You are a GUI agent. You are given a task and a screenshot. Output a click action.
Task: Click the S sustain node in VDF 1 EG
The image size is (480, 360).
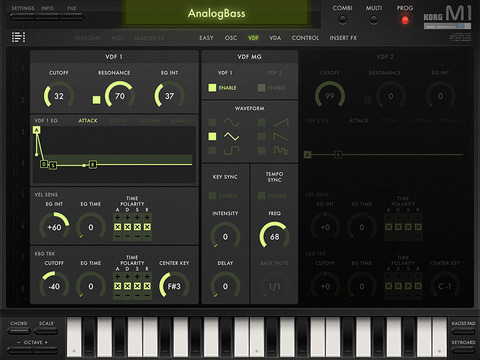(53, 165)
